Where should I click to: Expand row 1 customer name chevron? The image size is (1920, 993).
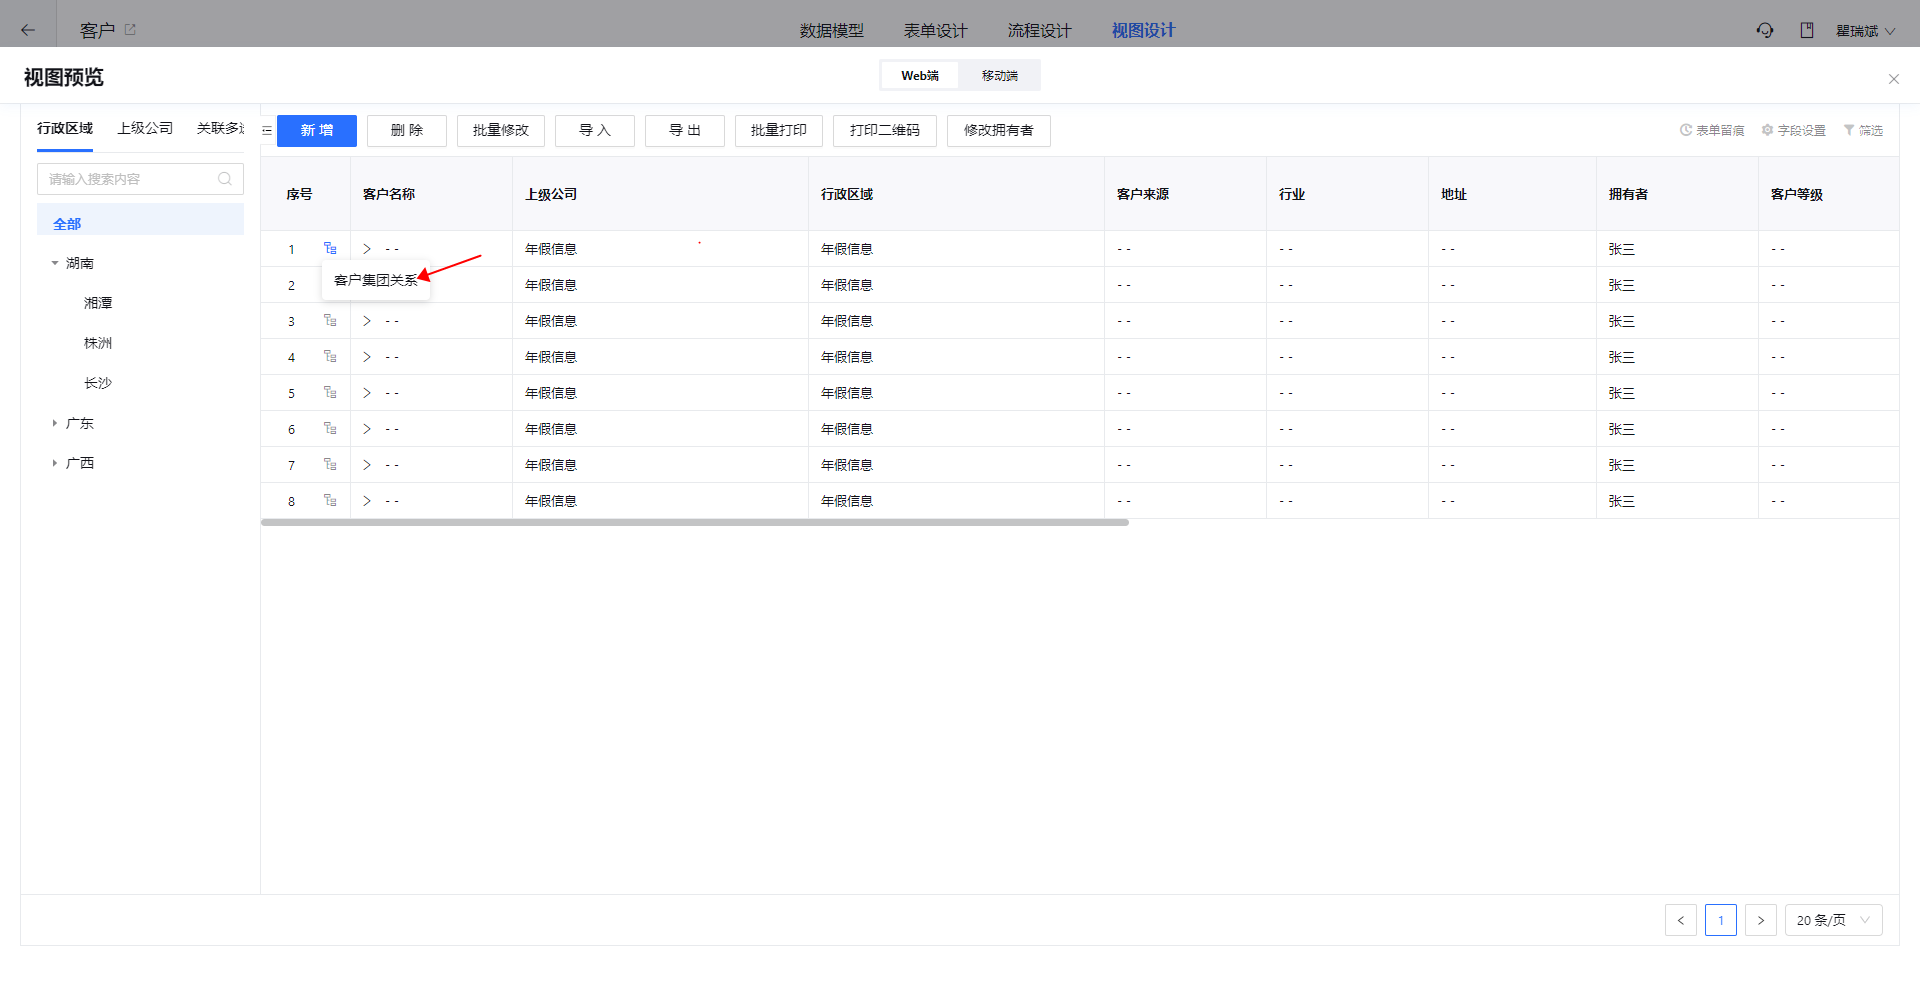click(x=367, y=249)
